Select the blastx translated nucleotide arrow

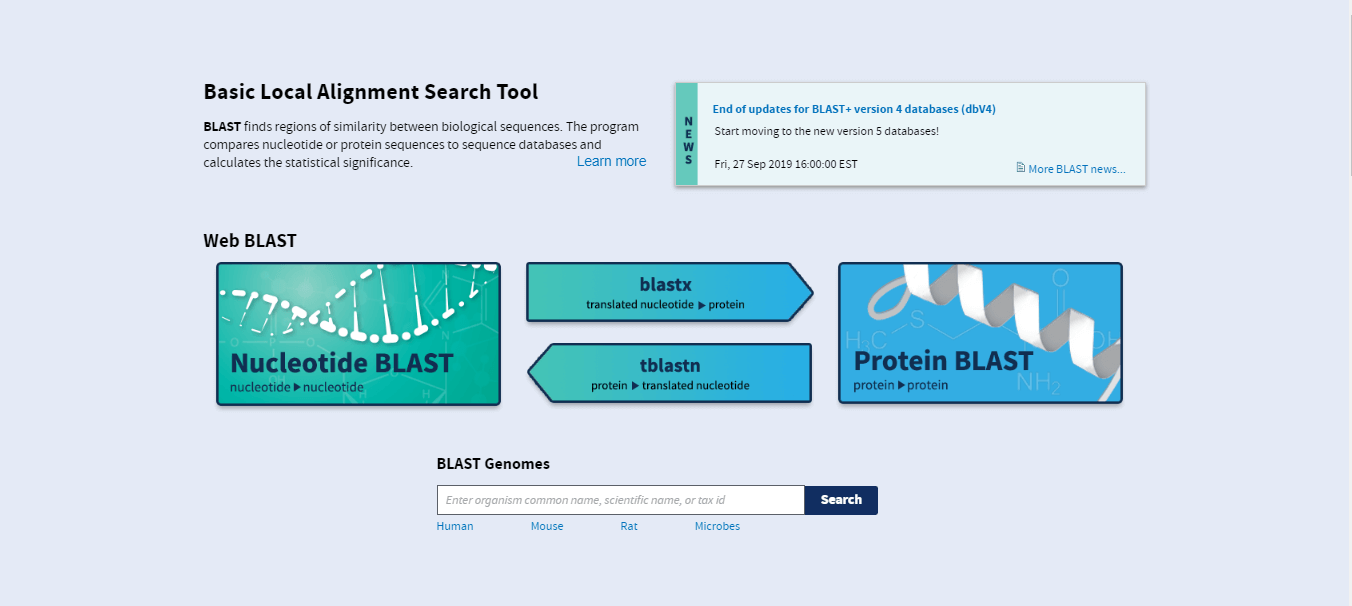coord(665,292)
